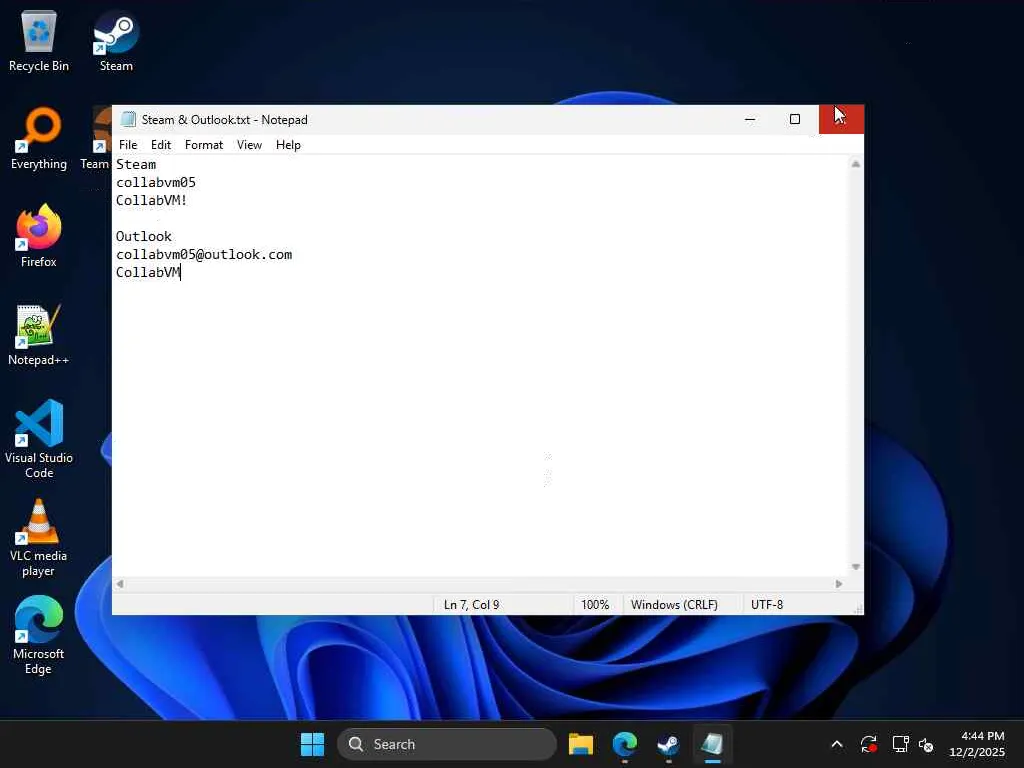Click the muted volume tray icon
The height and width of the screenshot is (768, 1024).
926,744
